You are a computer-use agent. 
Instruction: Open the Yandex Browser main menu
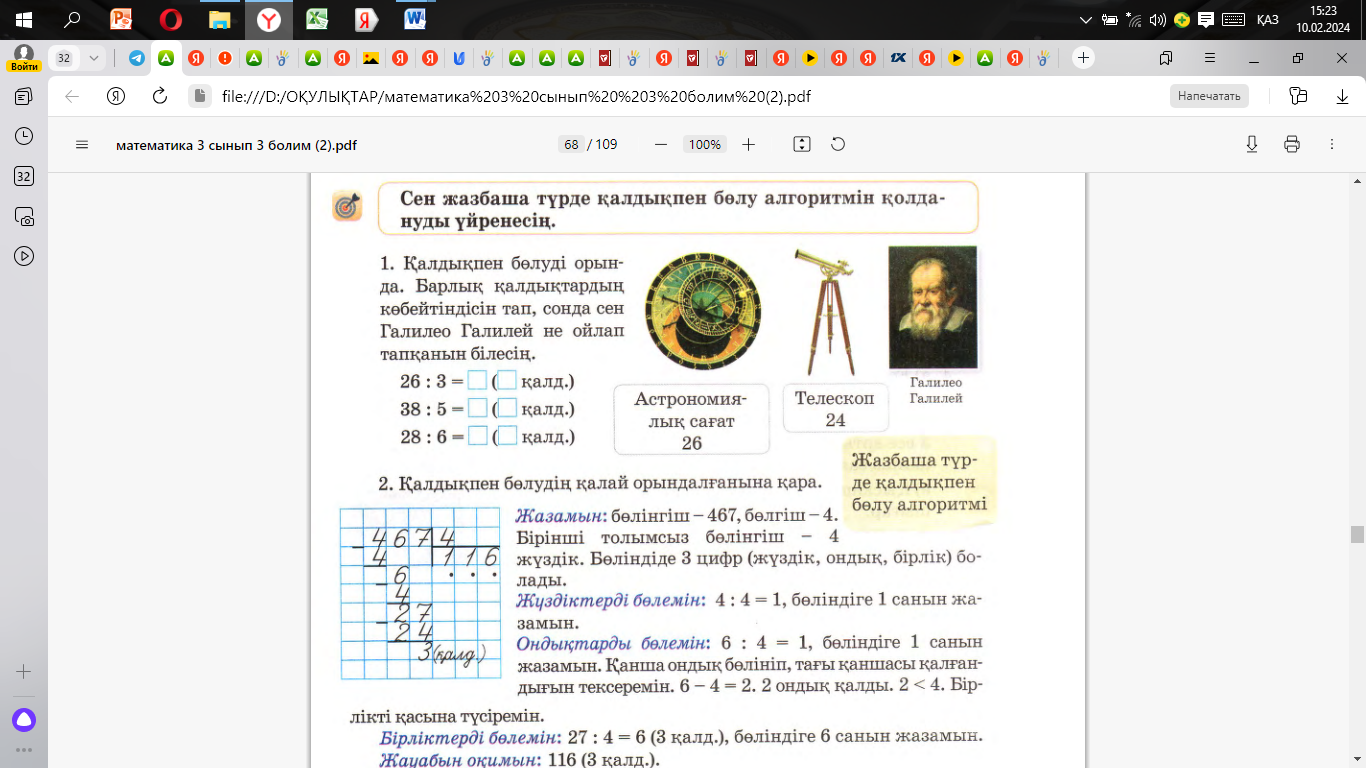[1210, 58]
